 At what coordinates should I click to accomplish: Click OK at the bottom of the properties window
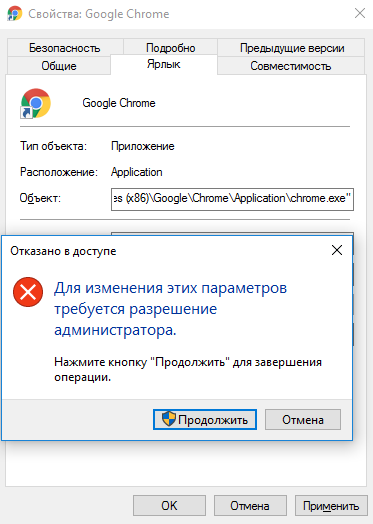tap(169, 506)
